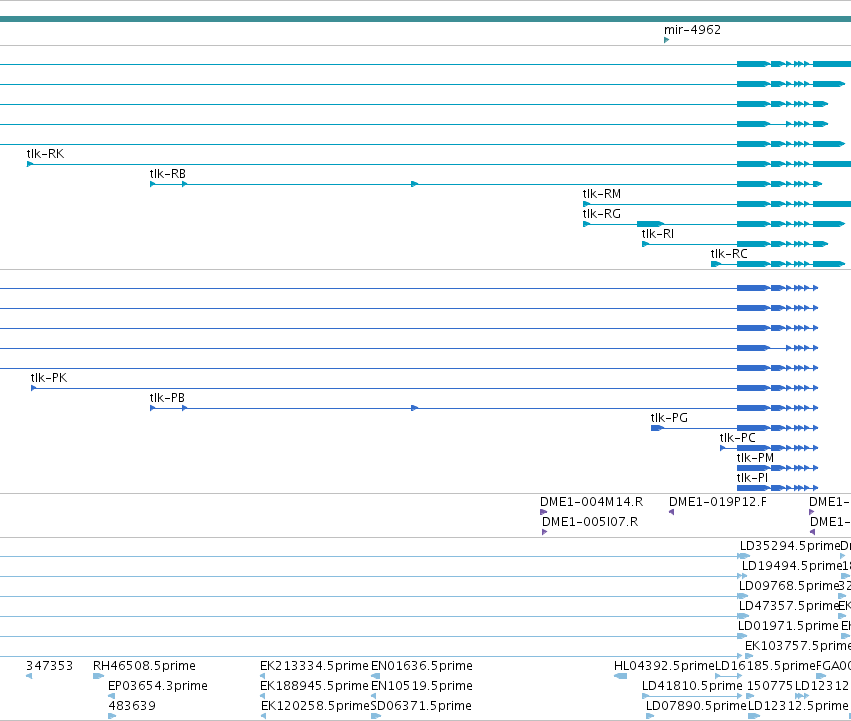The image size is (851, 721).
Task: Click the tlk-RM transcript label
Action: coord(601,194)
